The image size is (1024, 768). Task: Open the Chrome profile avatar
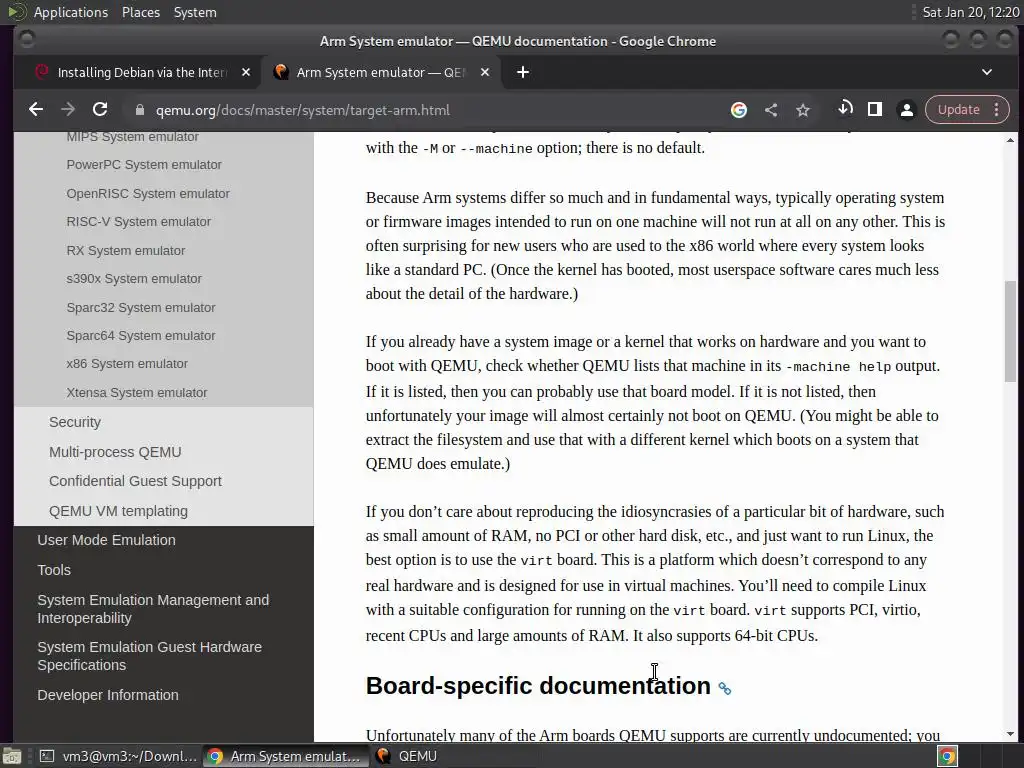pos(906,110)
